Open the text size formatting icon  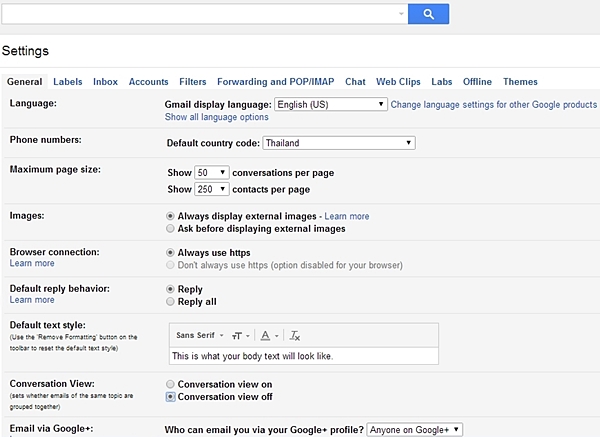point(241,335)
